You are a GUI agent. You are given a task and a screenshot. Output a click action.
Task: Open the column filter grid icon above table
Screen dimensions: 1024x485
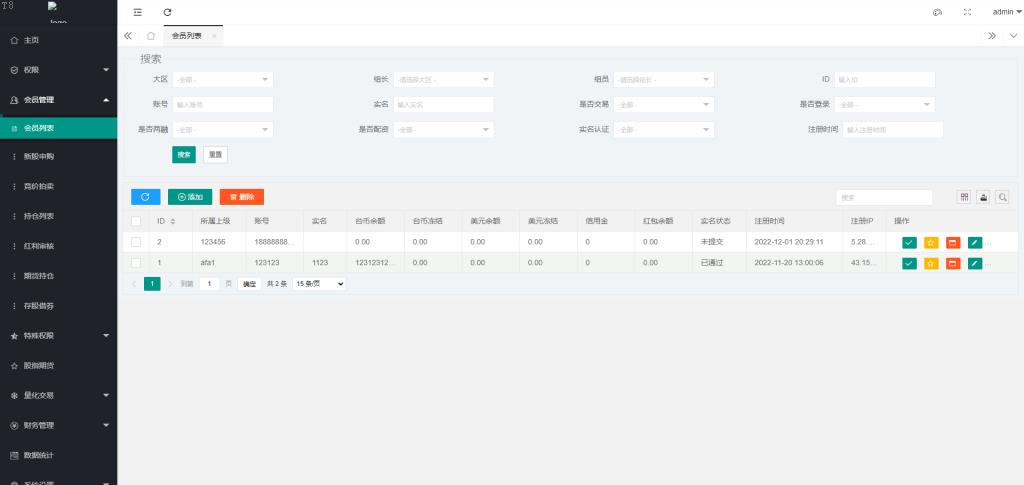pos(964,198)
